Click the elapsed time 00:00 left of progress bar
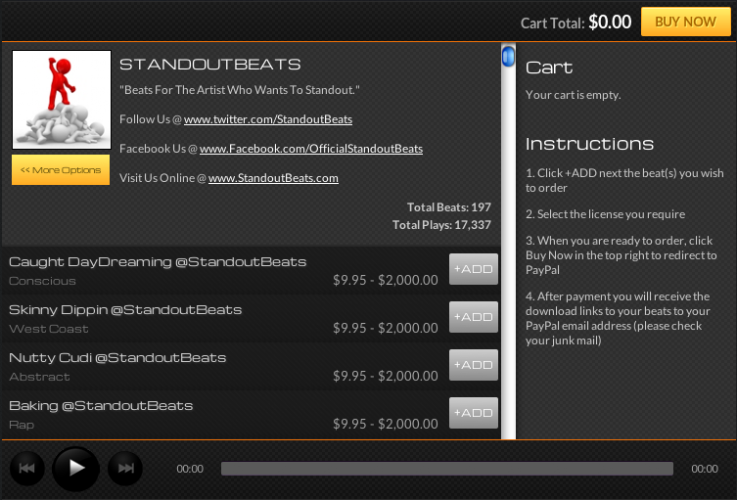Image resolution: width=737 pixels, height=500 pixels. point(190,469)
